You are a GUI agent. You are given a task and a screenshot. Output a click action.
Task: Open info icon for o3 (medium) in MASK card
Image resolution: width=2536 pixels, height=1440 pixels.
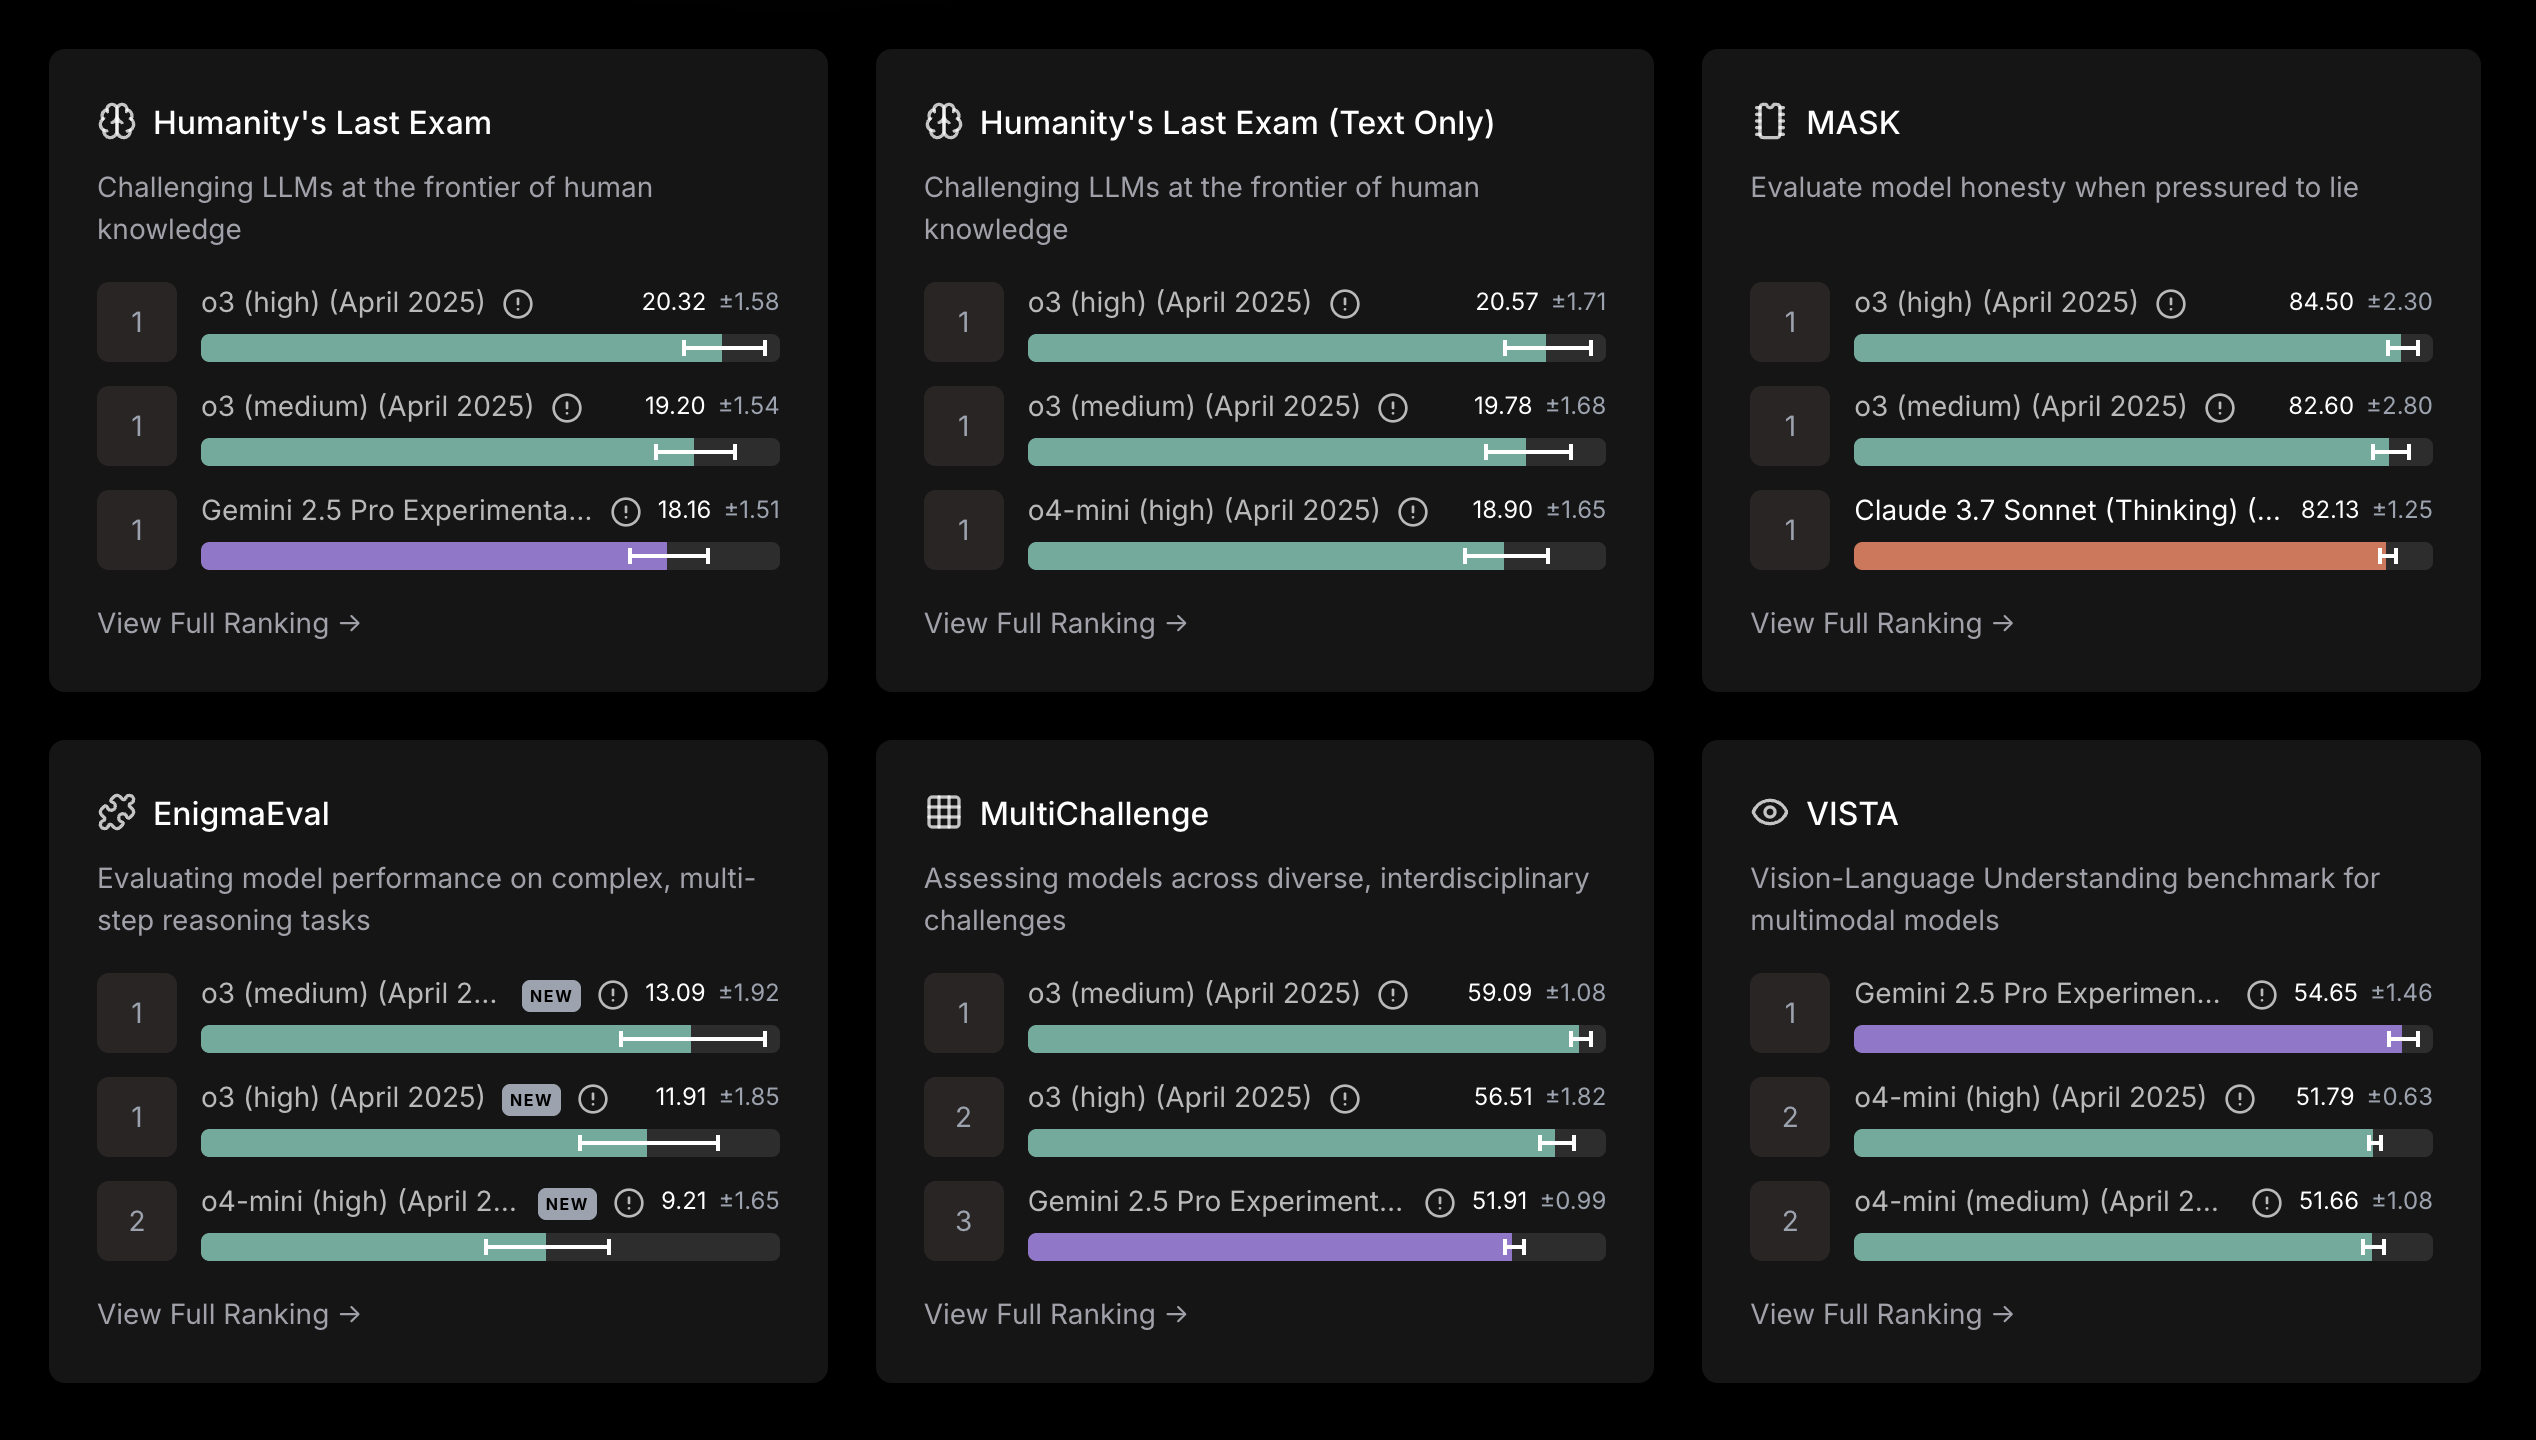2220,408
